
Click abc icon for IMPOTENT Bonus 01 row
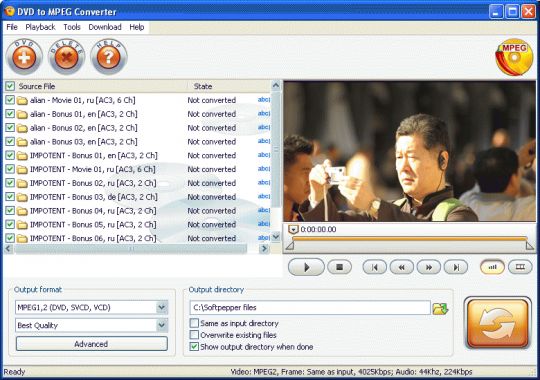click(x=264, y=155)
